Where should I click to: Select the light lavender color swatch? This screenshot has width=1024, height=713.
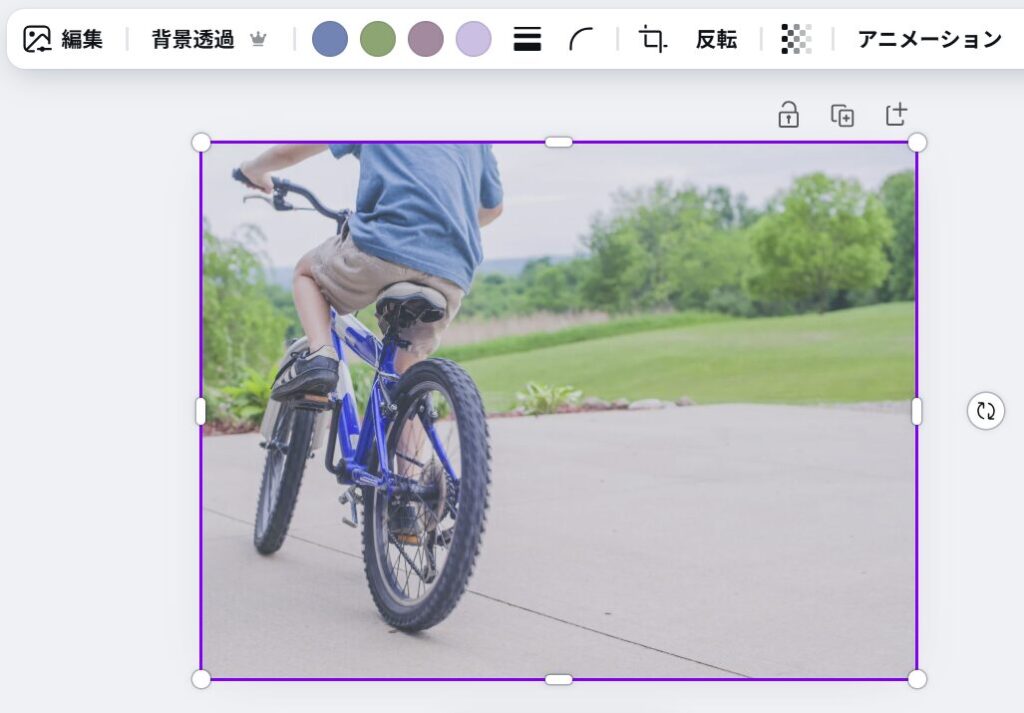point(474,39)
